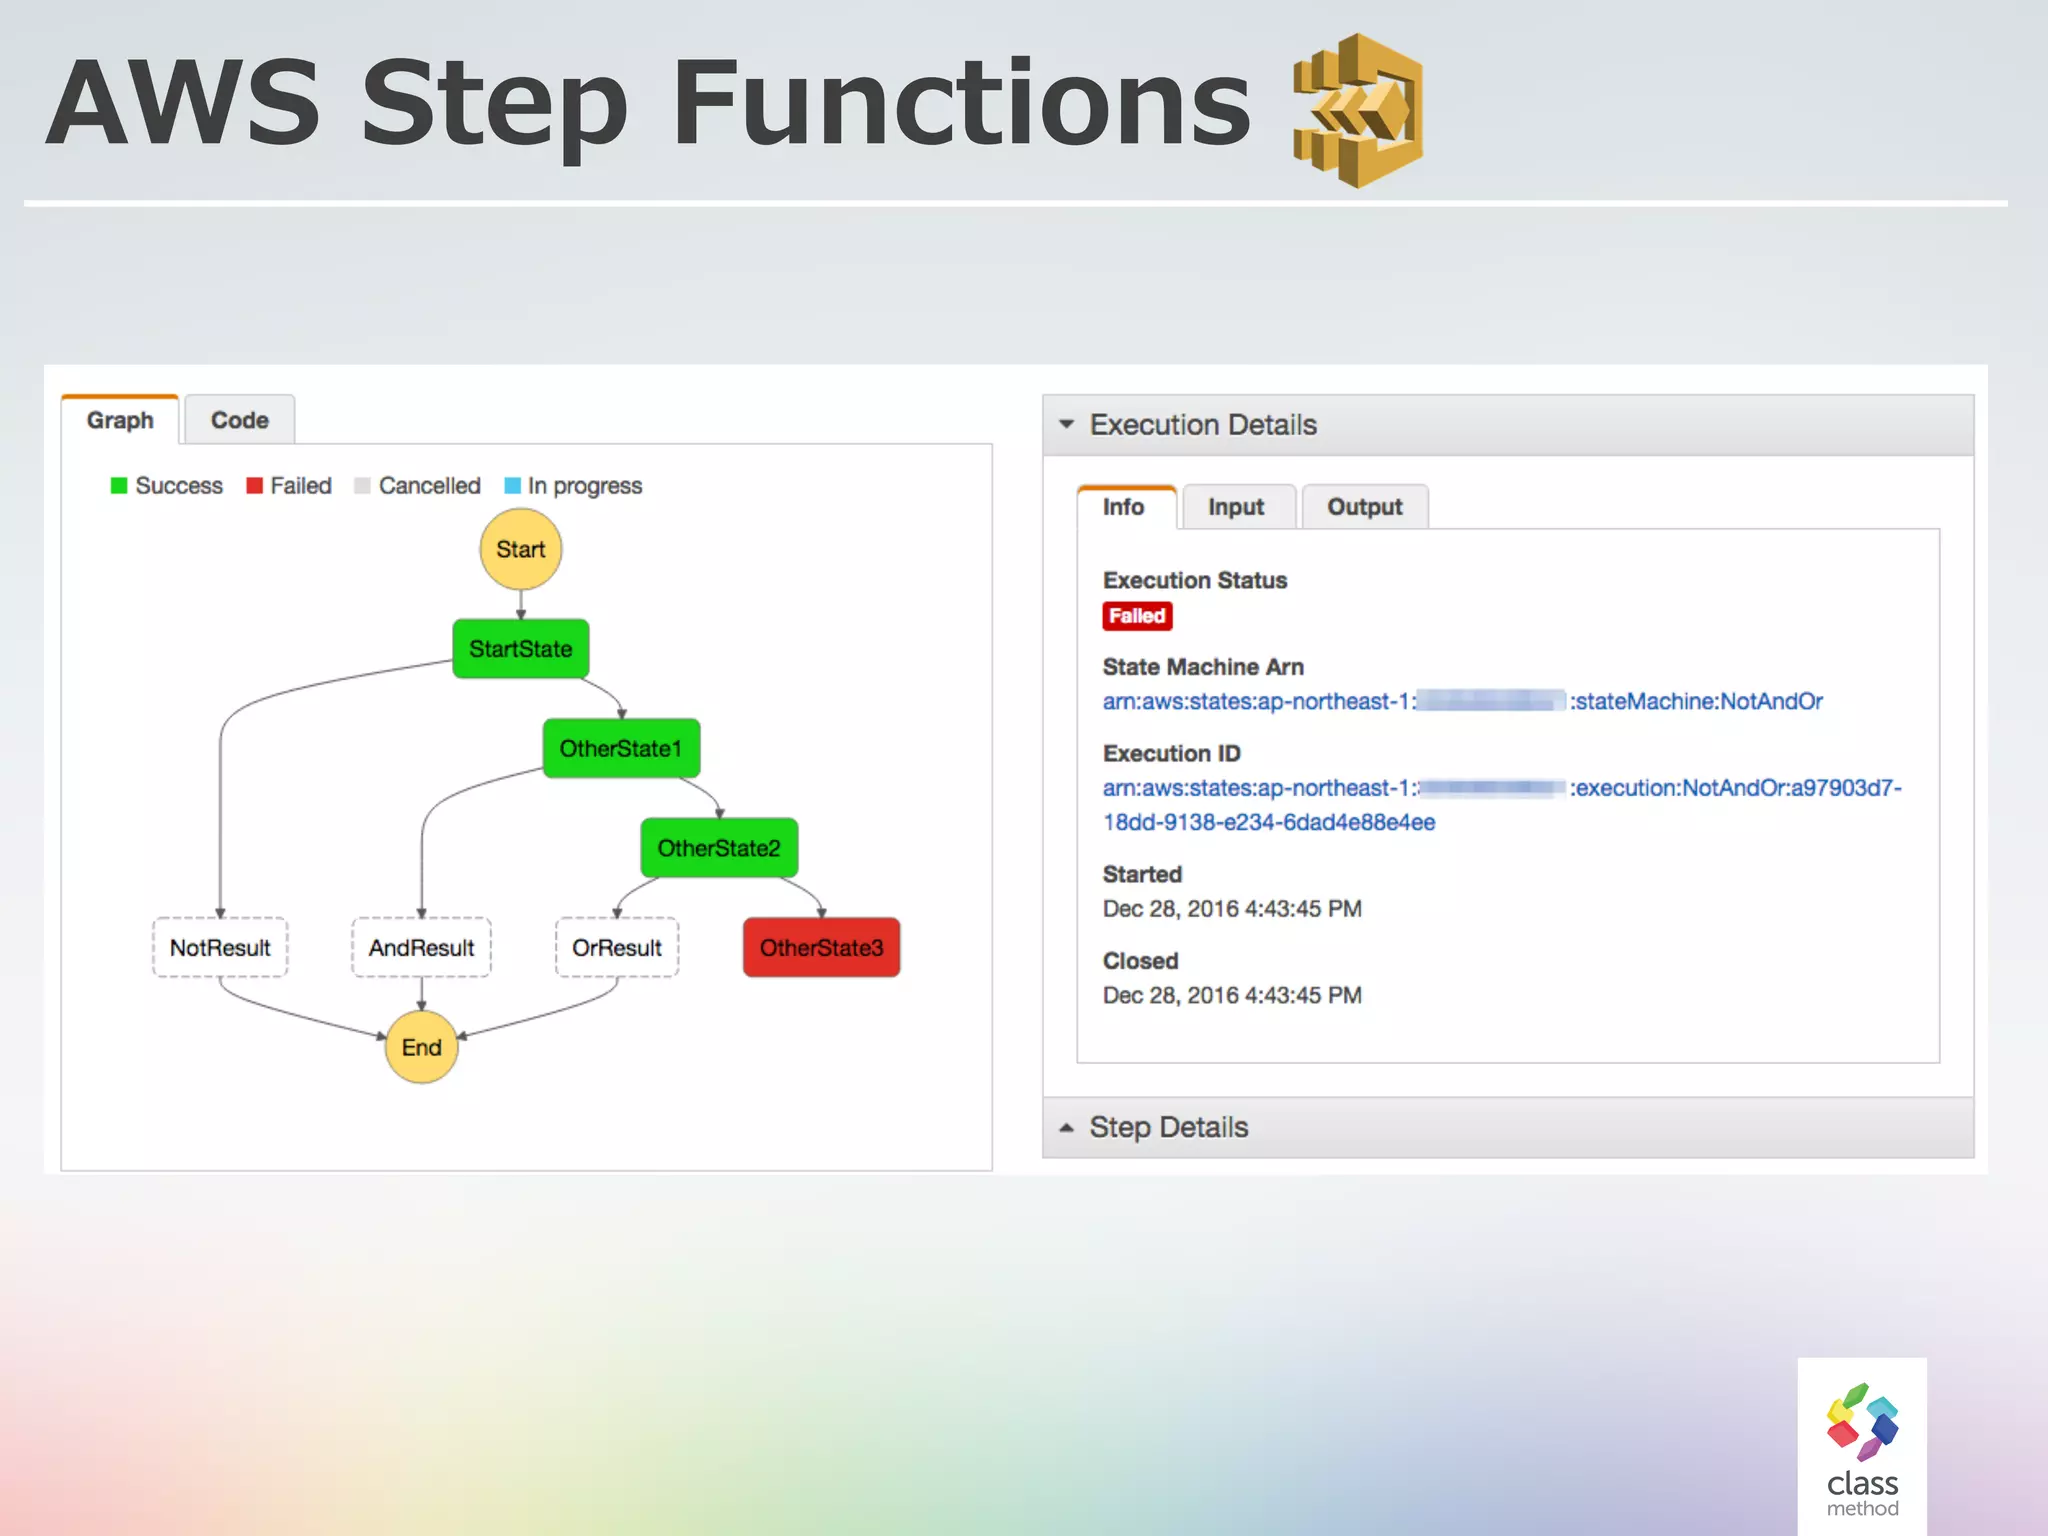This screenshot has width=2048, height=1536.
Task: Click the Started time 'Dec 28, 2016 4:43:45 PM'
Action: click(x=1232, y=909)
